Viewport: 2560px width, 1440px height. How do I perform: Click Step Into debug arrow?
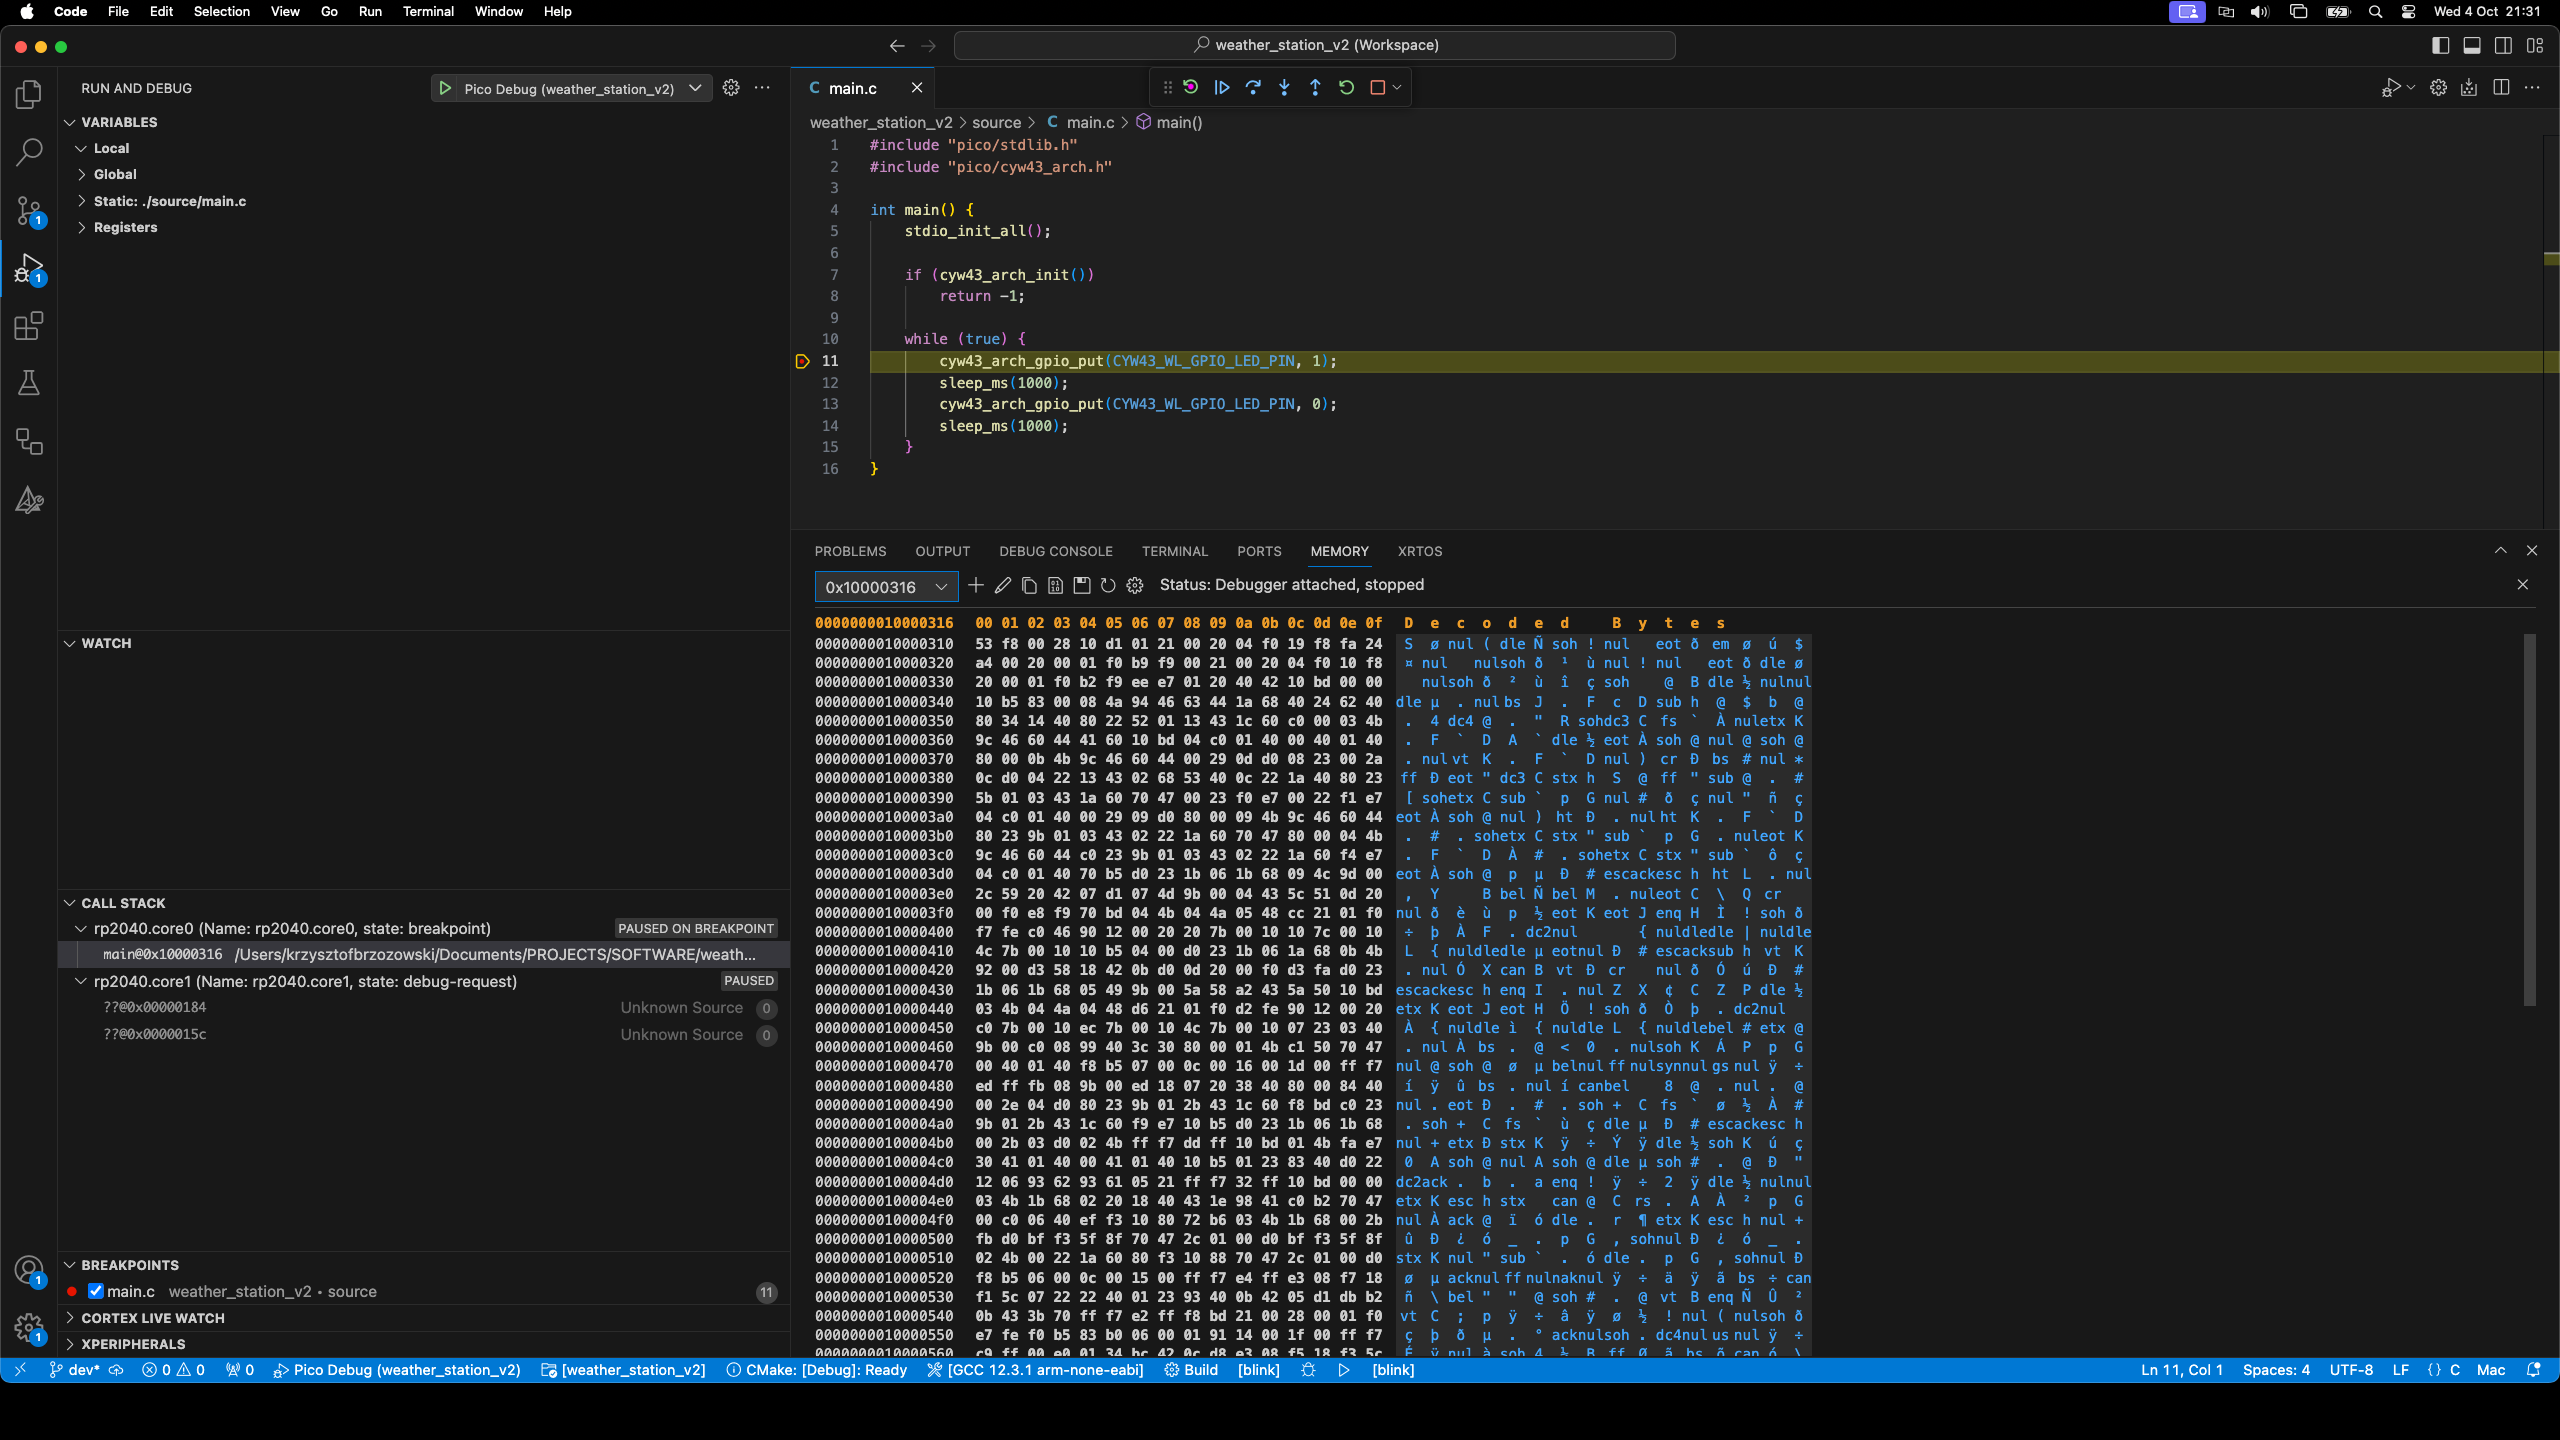pyautogui.click(x=1284, y=88)
